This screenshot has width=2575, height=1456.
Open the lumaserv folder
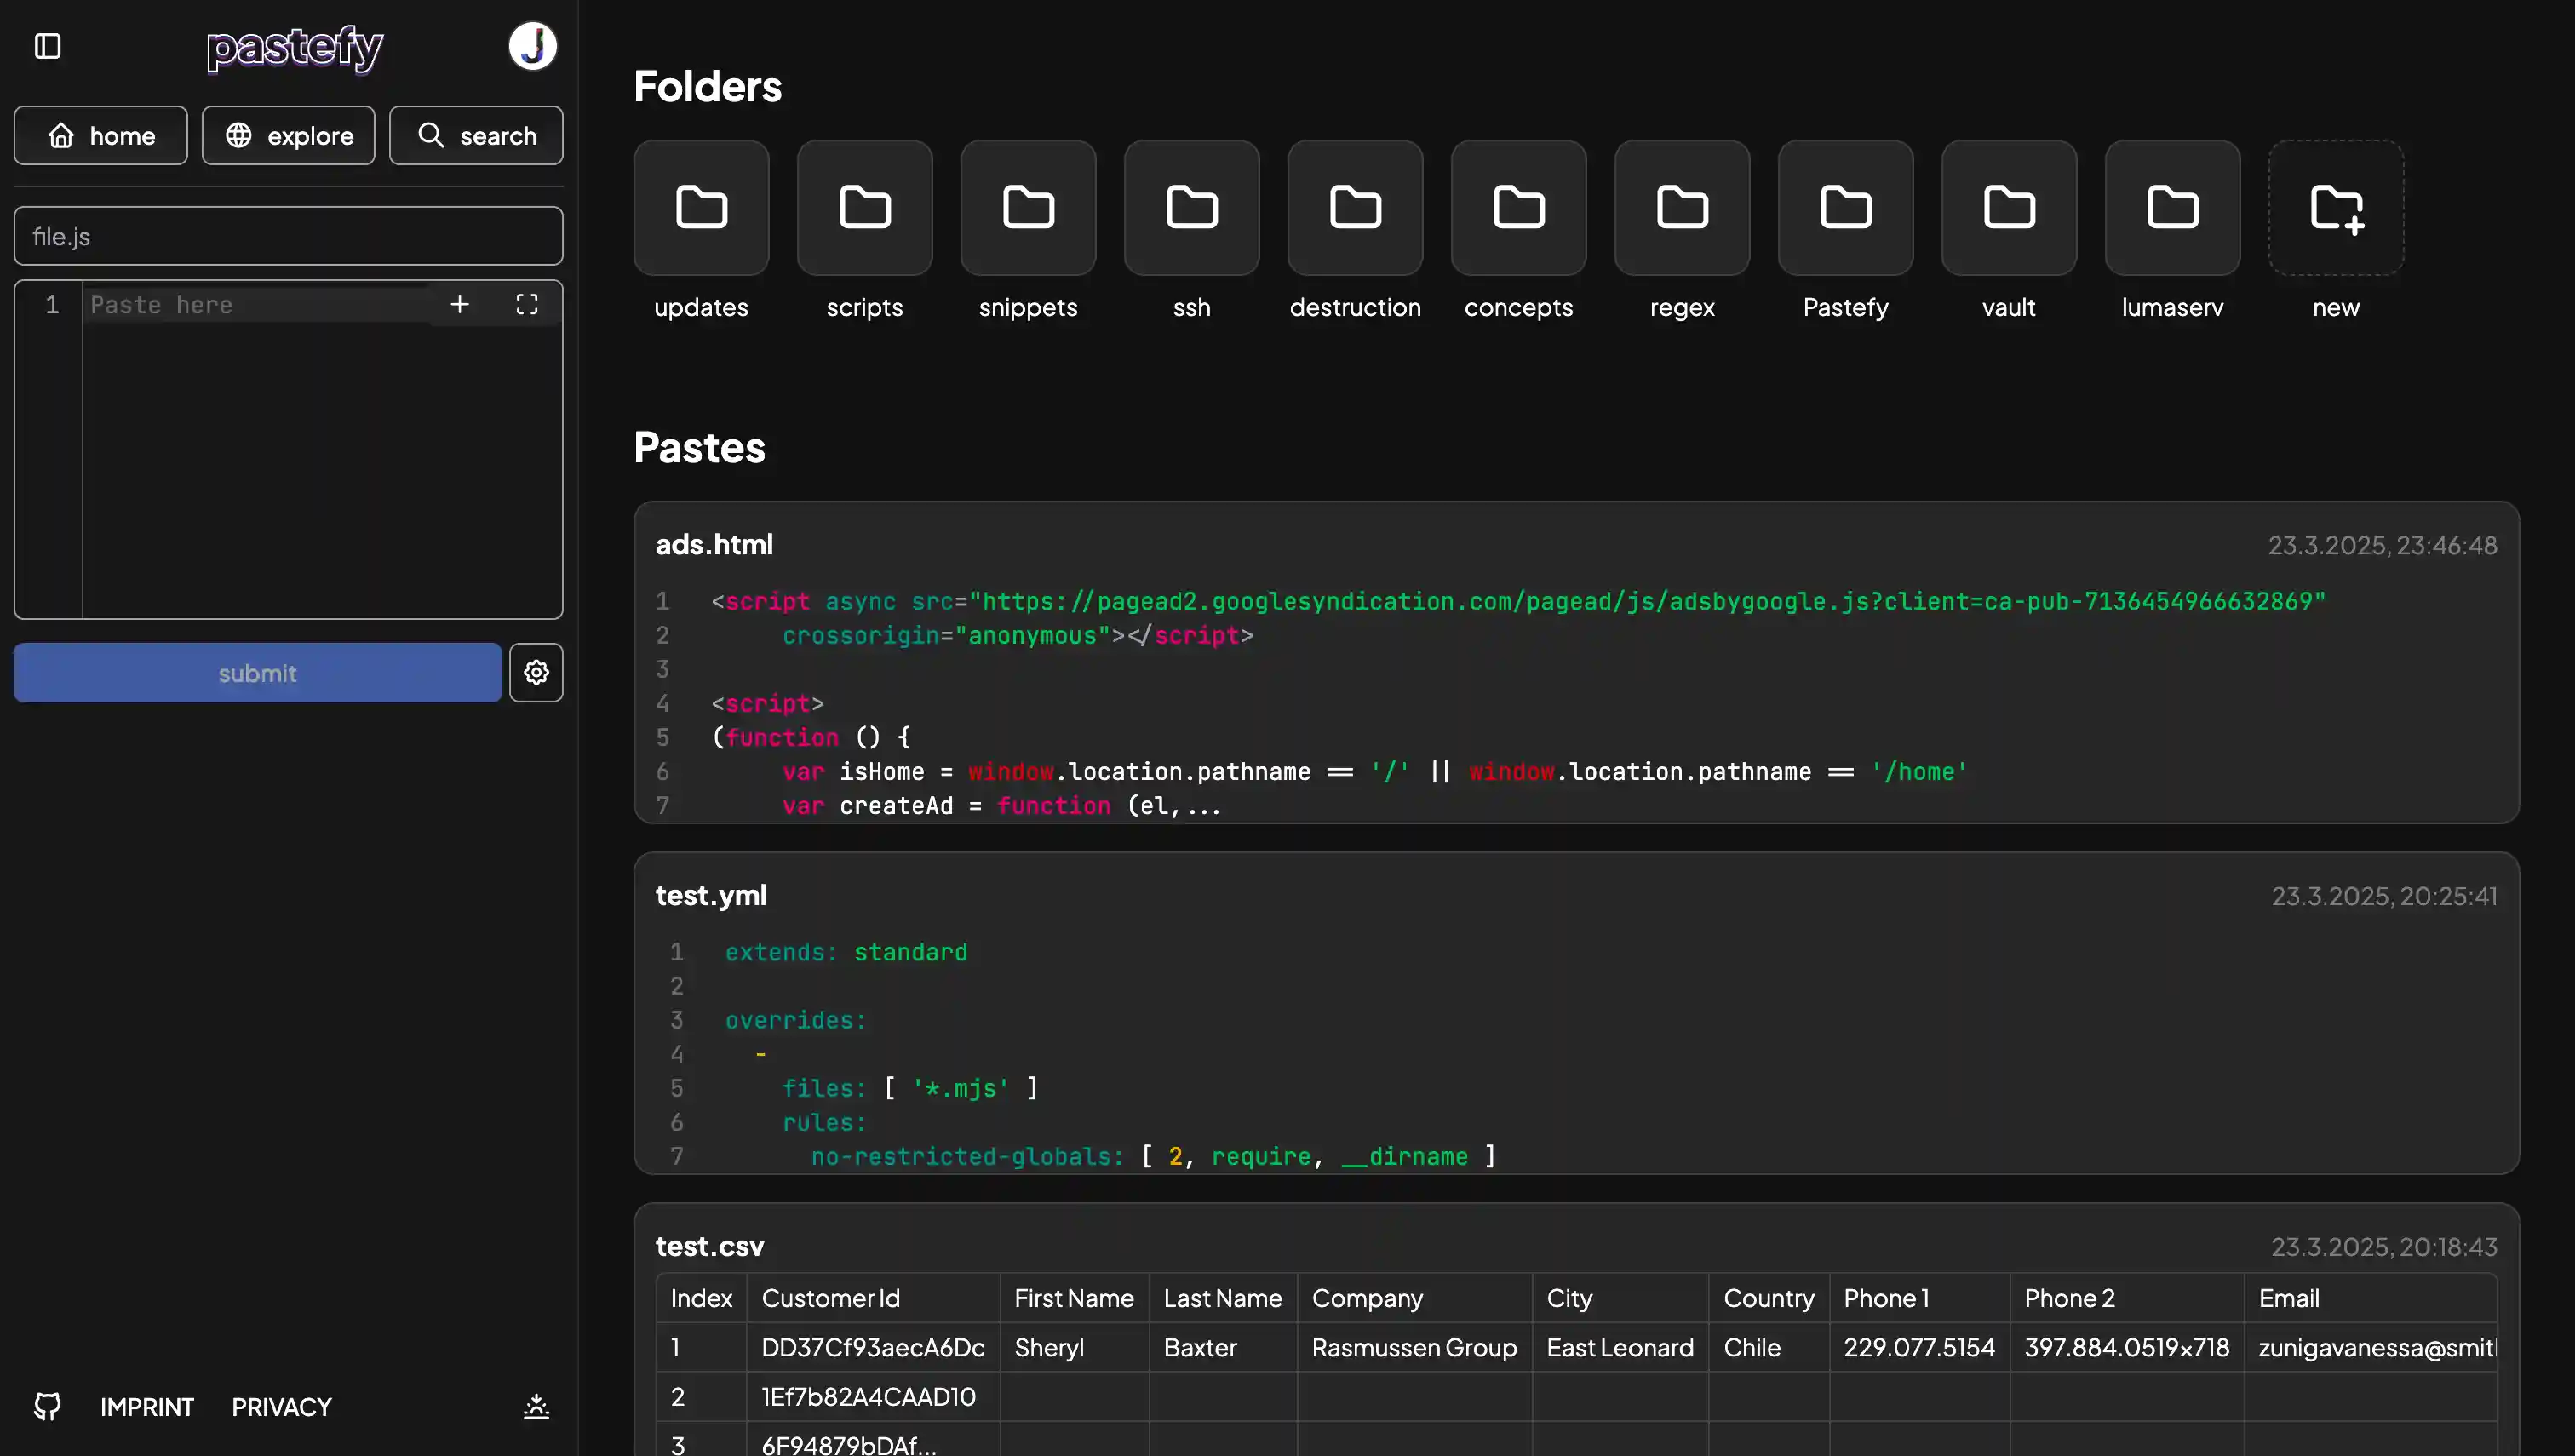click(2171, 208)
